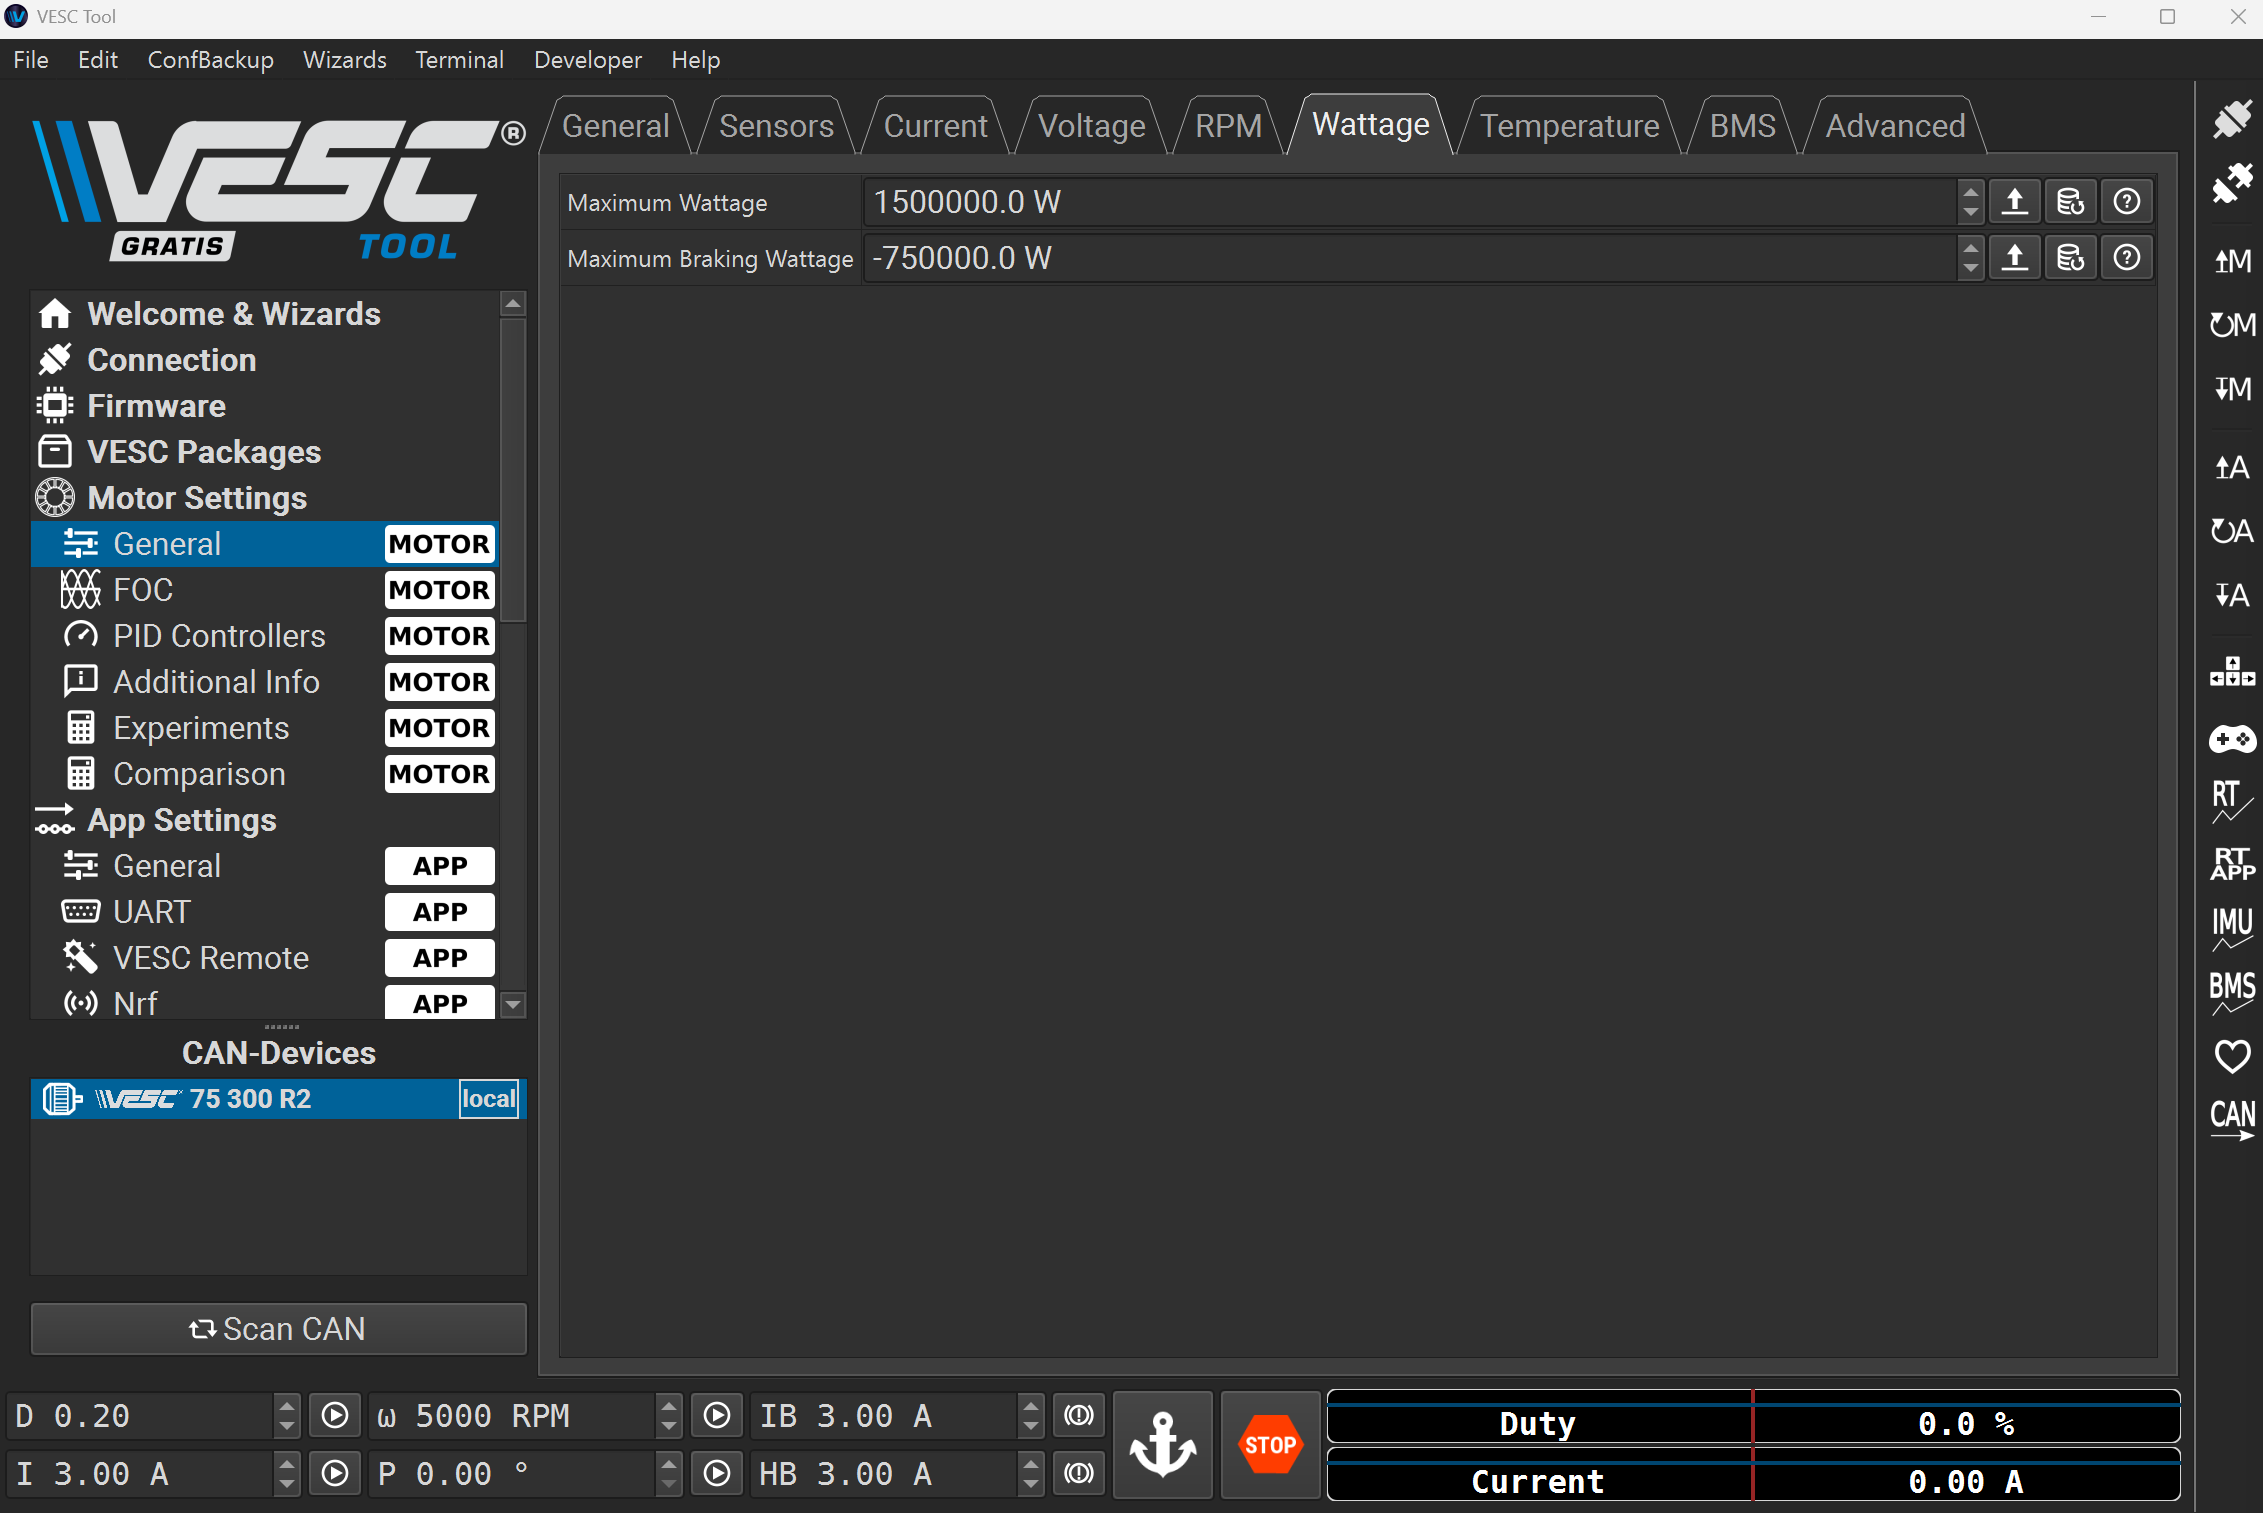Toggle BMS realtime data icon
Image resolution: width=2263 pixels, height=1513 pixels.
(2231, 991)
